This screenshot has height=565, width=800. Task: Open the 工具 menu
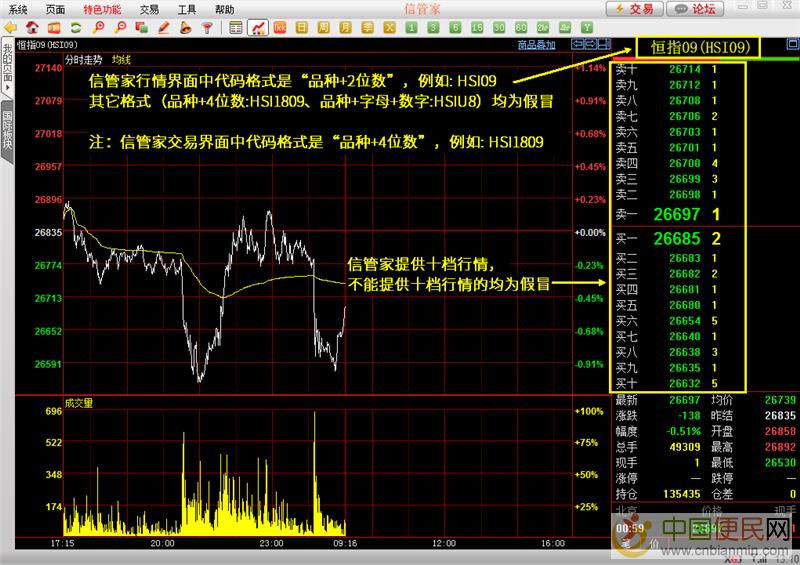click(186, 8)
